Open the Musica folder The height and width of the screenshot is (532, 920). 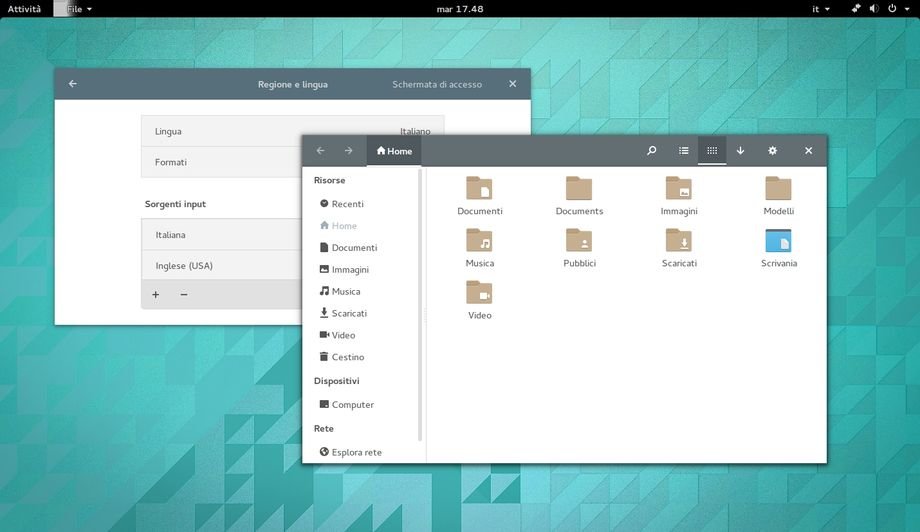tap(480, 241)
